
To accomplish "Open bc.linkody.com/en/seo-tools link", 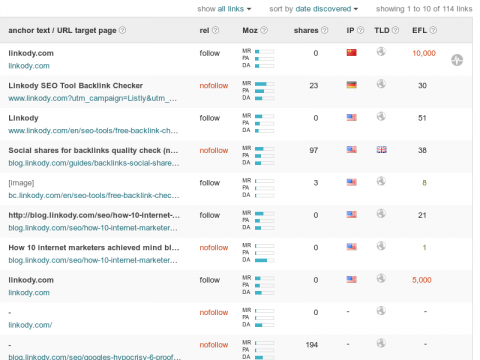I will pyautogui.click(x=94, y=195).
